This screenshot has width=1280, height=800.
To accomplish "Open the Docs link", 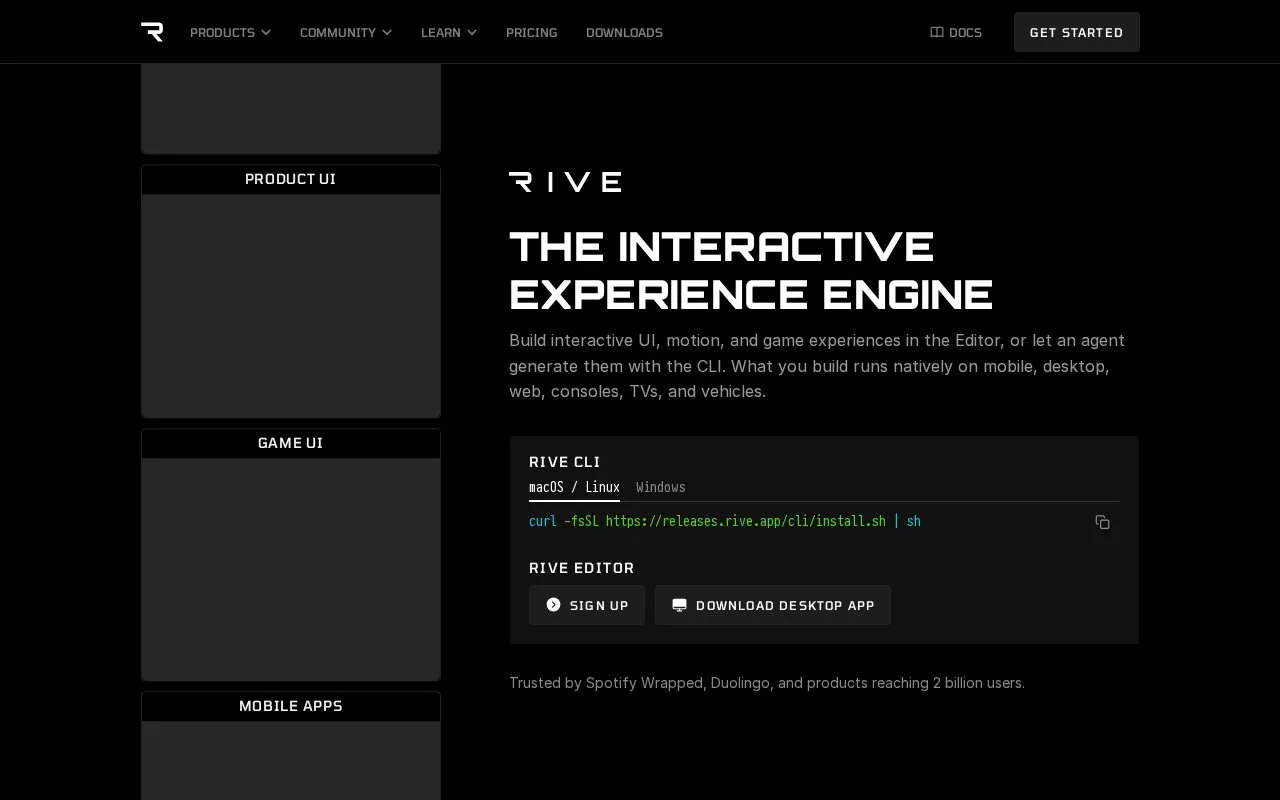I will tap(956, 32).
